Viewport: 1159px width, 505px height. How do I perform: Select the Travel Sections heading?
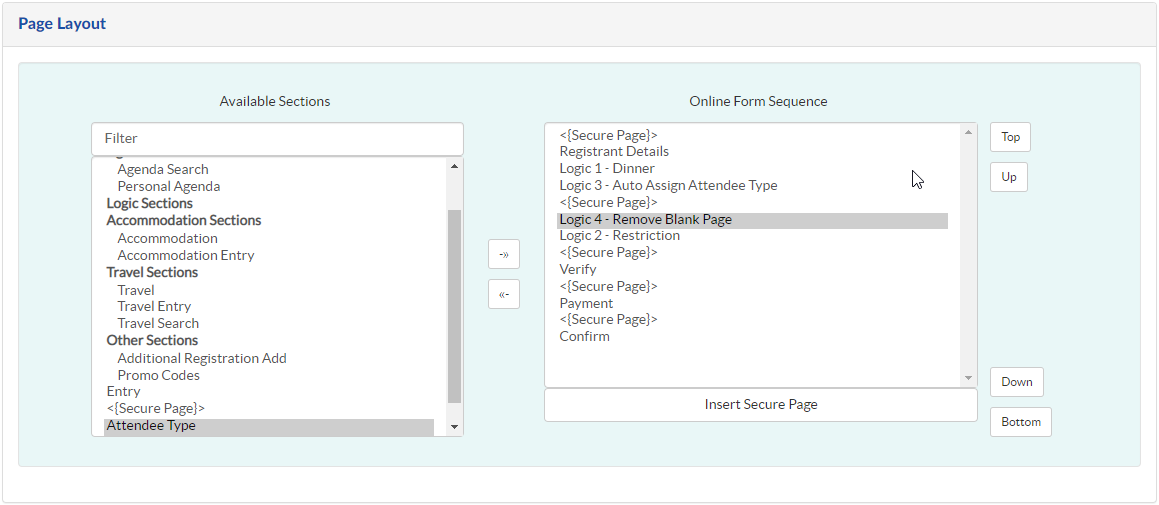(152, 272)
